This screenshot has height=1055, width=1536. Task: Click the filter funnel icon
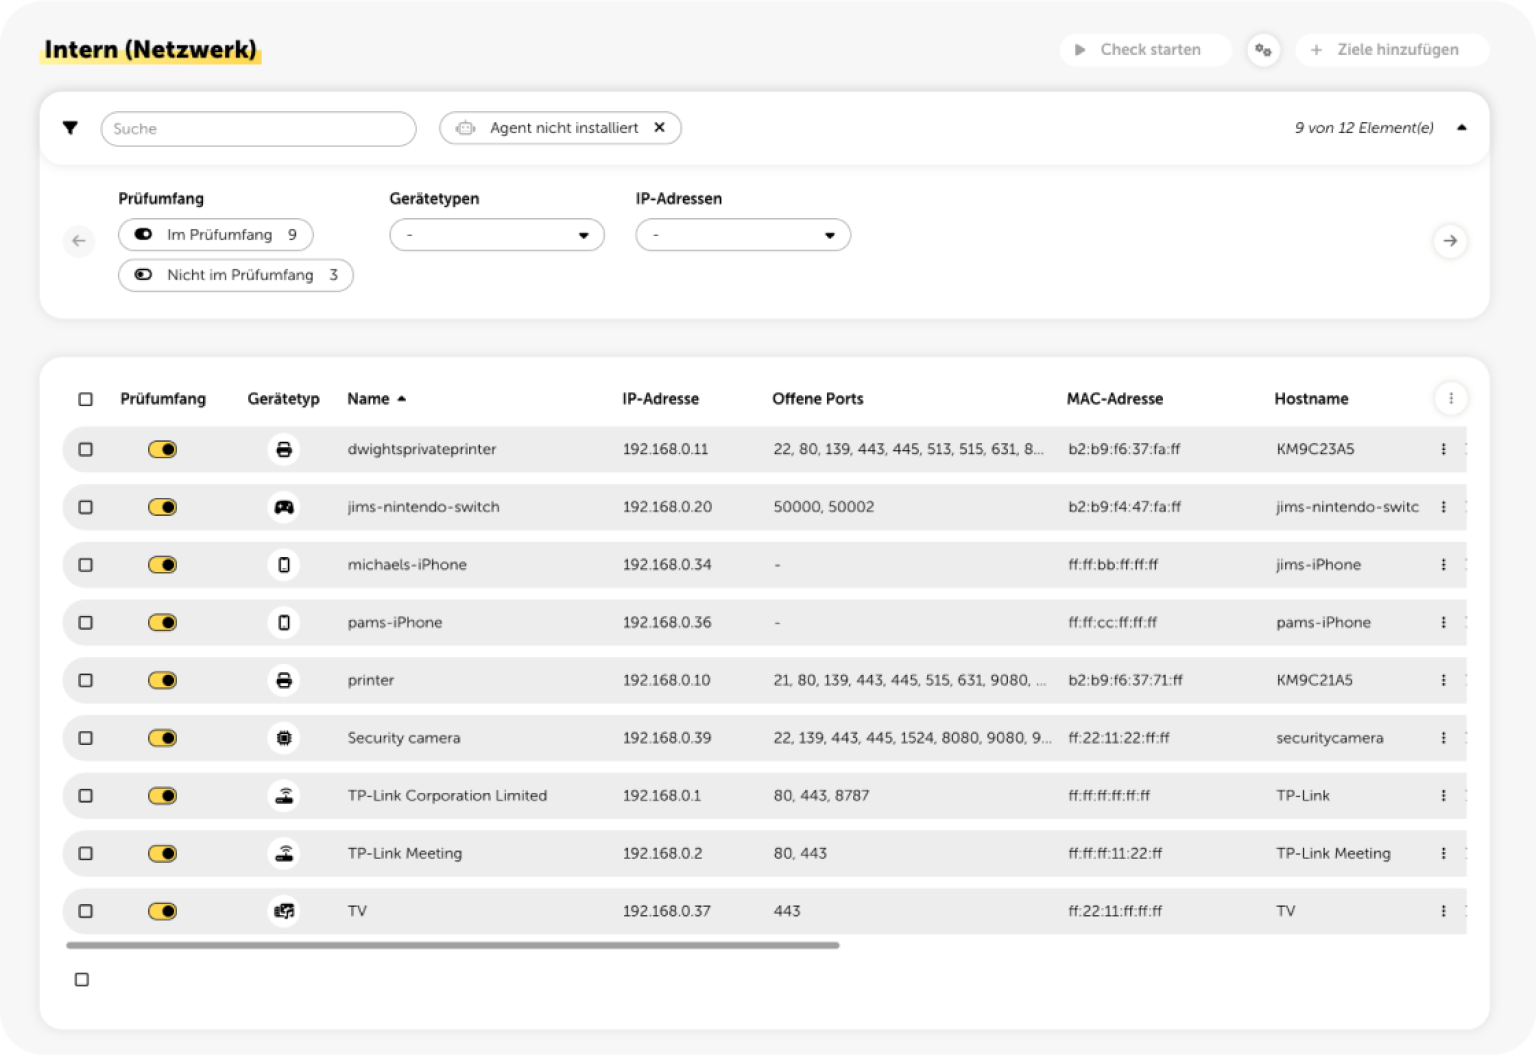(x=70, y=128)
